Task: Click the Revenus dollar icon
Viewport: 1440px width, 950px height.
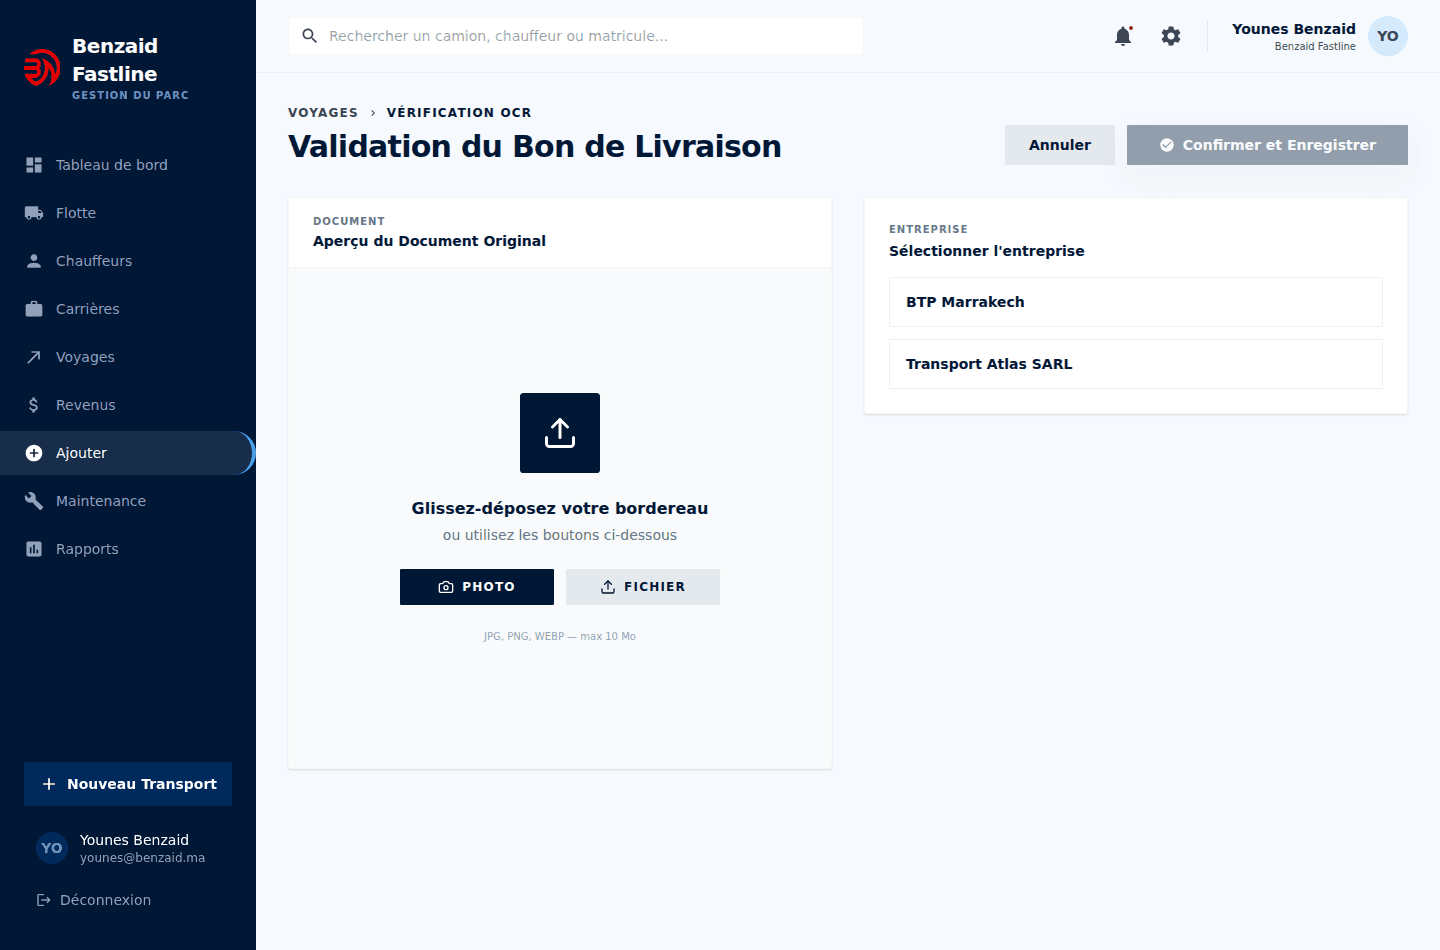Action: (x=34, y=405)
